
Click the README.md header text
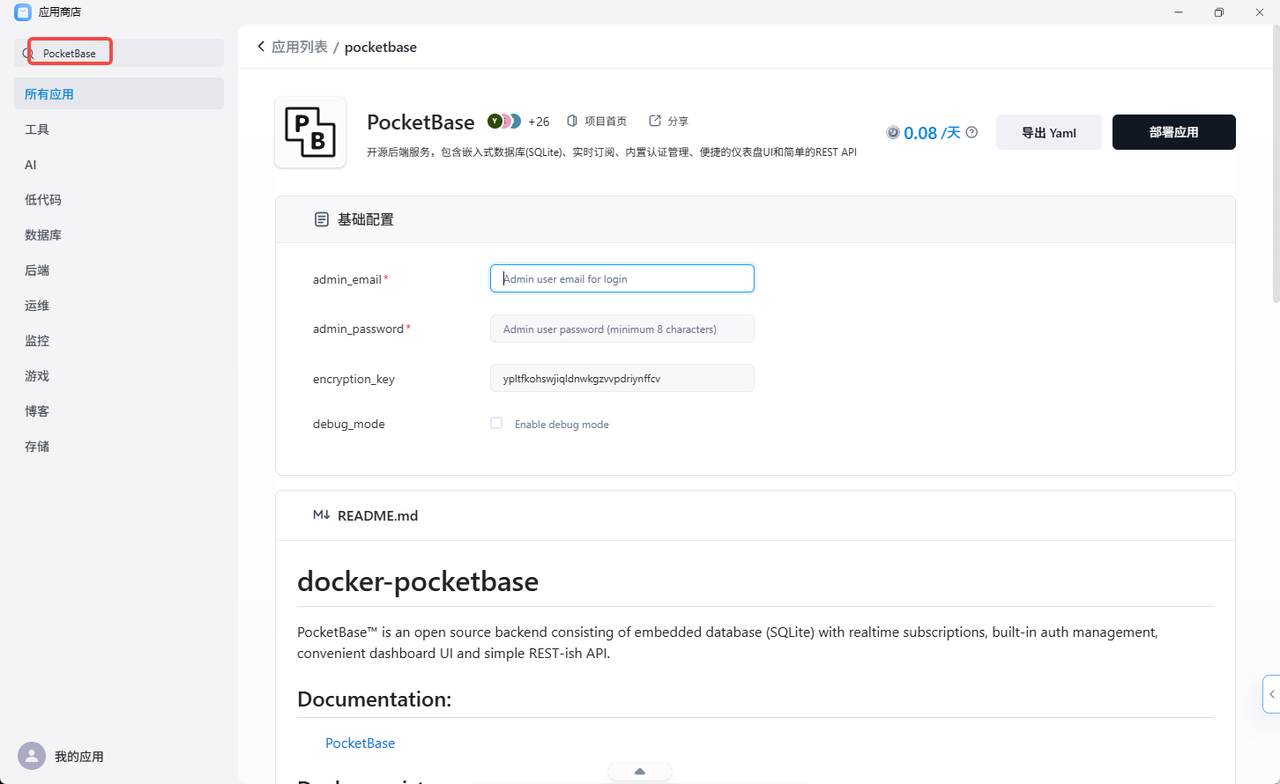click(378, 516)
